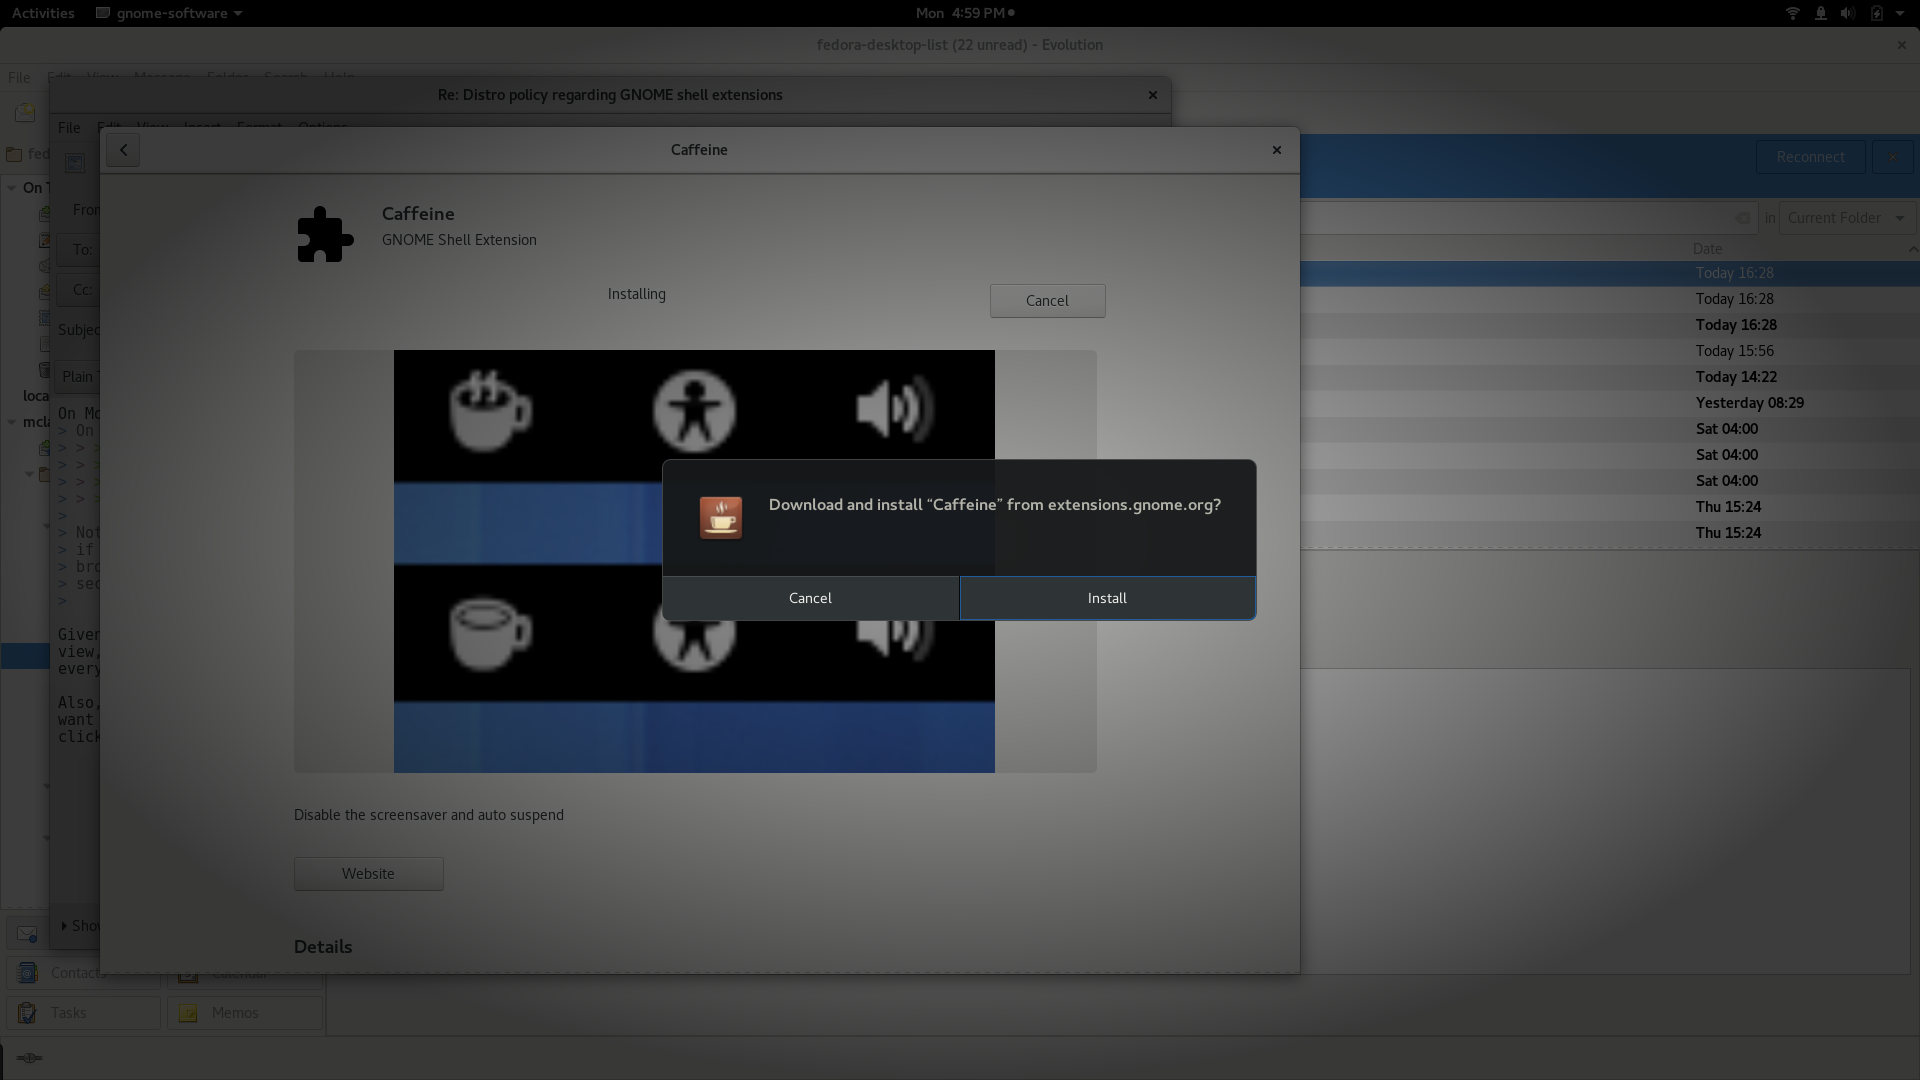Click Reconnect in the Evolution window
This screenshot has height=1080, width=1920.
click(x=1810, y=157)
